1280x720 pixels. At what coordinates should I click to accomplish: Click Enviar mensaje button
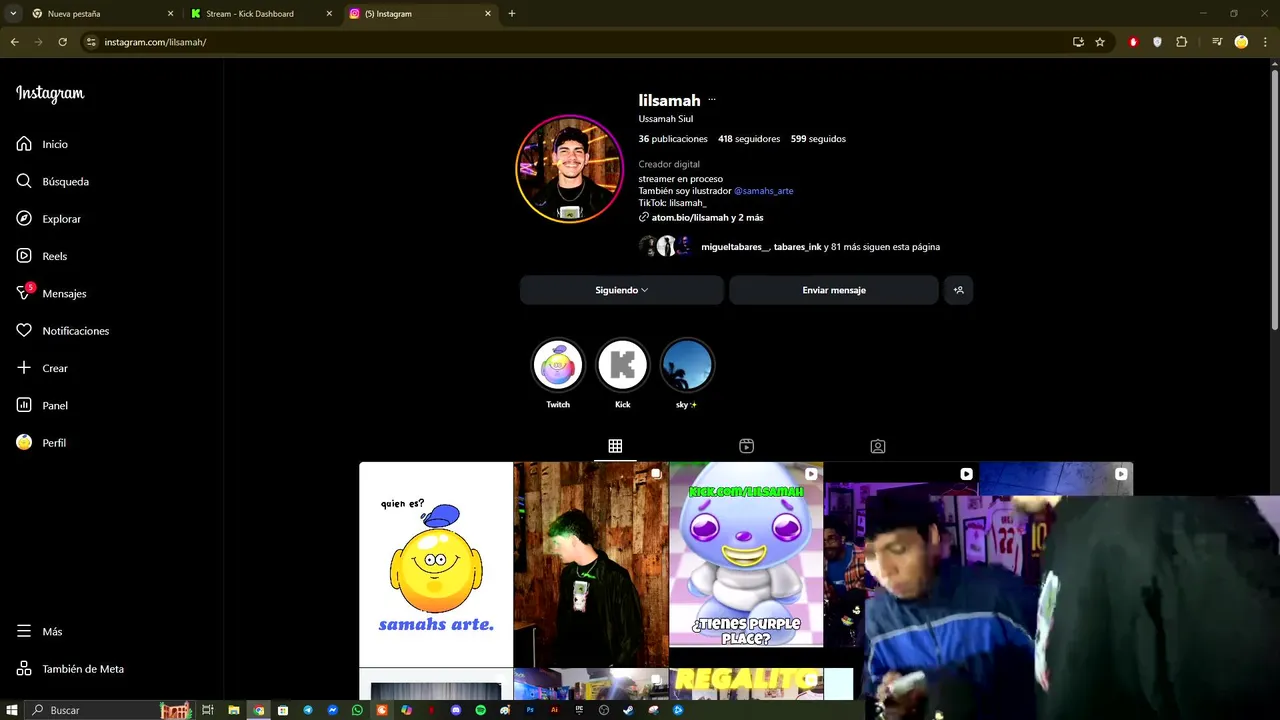[834, 290]
